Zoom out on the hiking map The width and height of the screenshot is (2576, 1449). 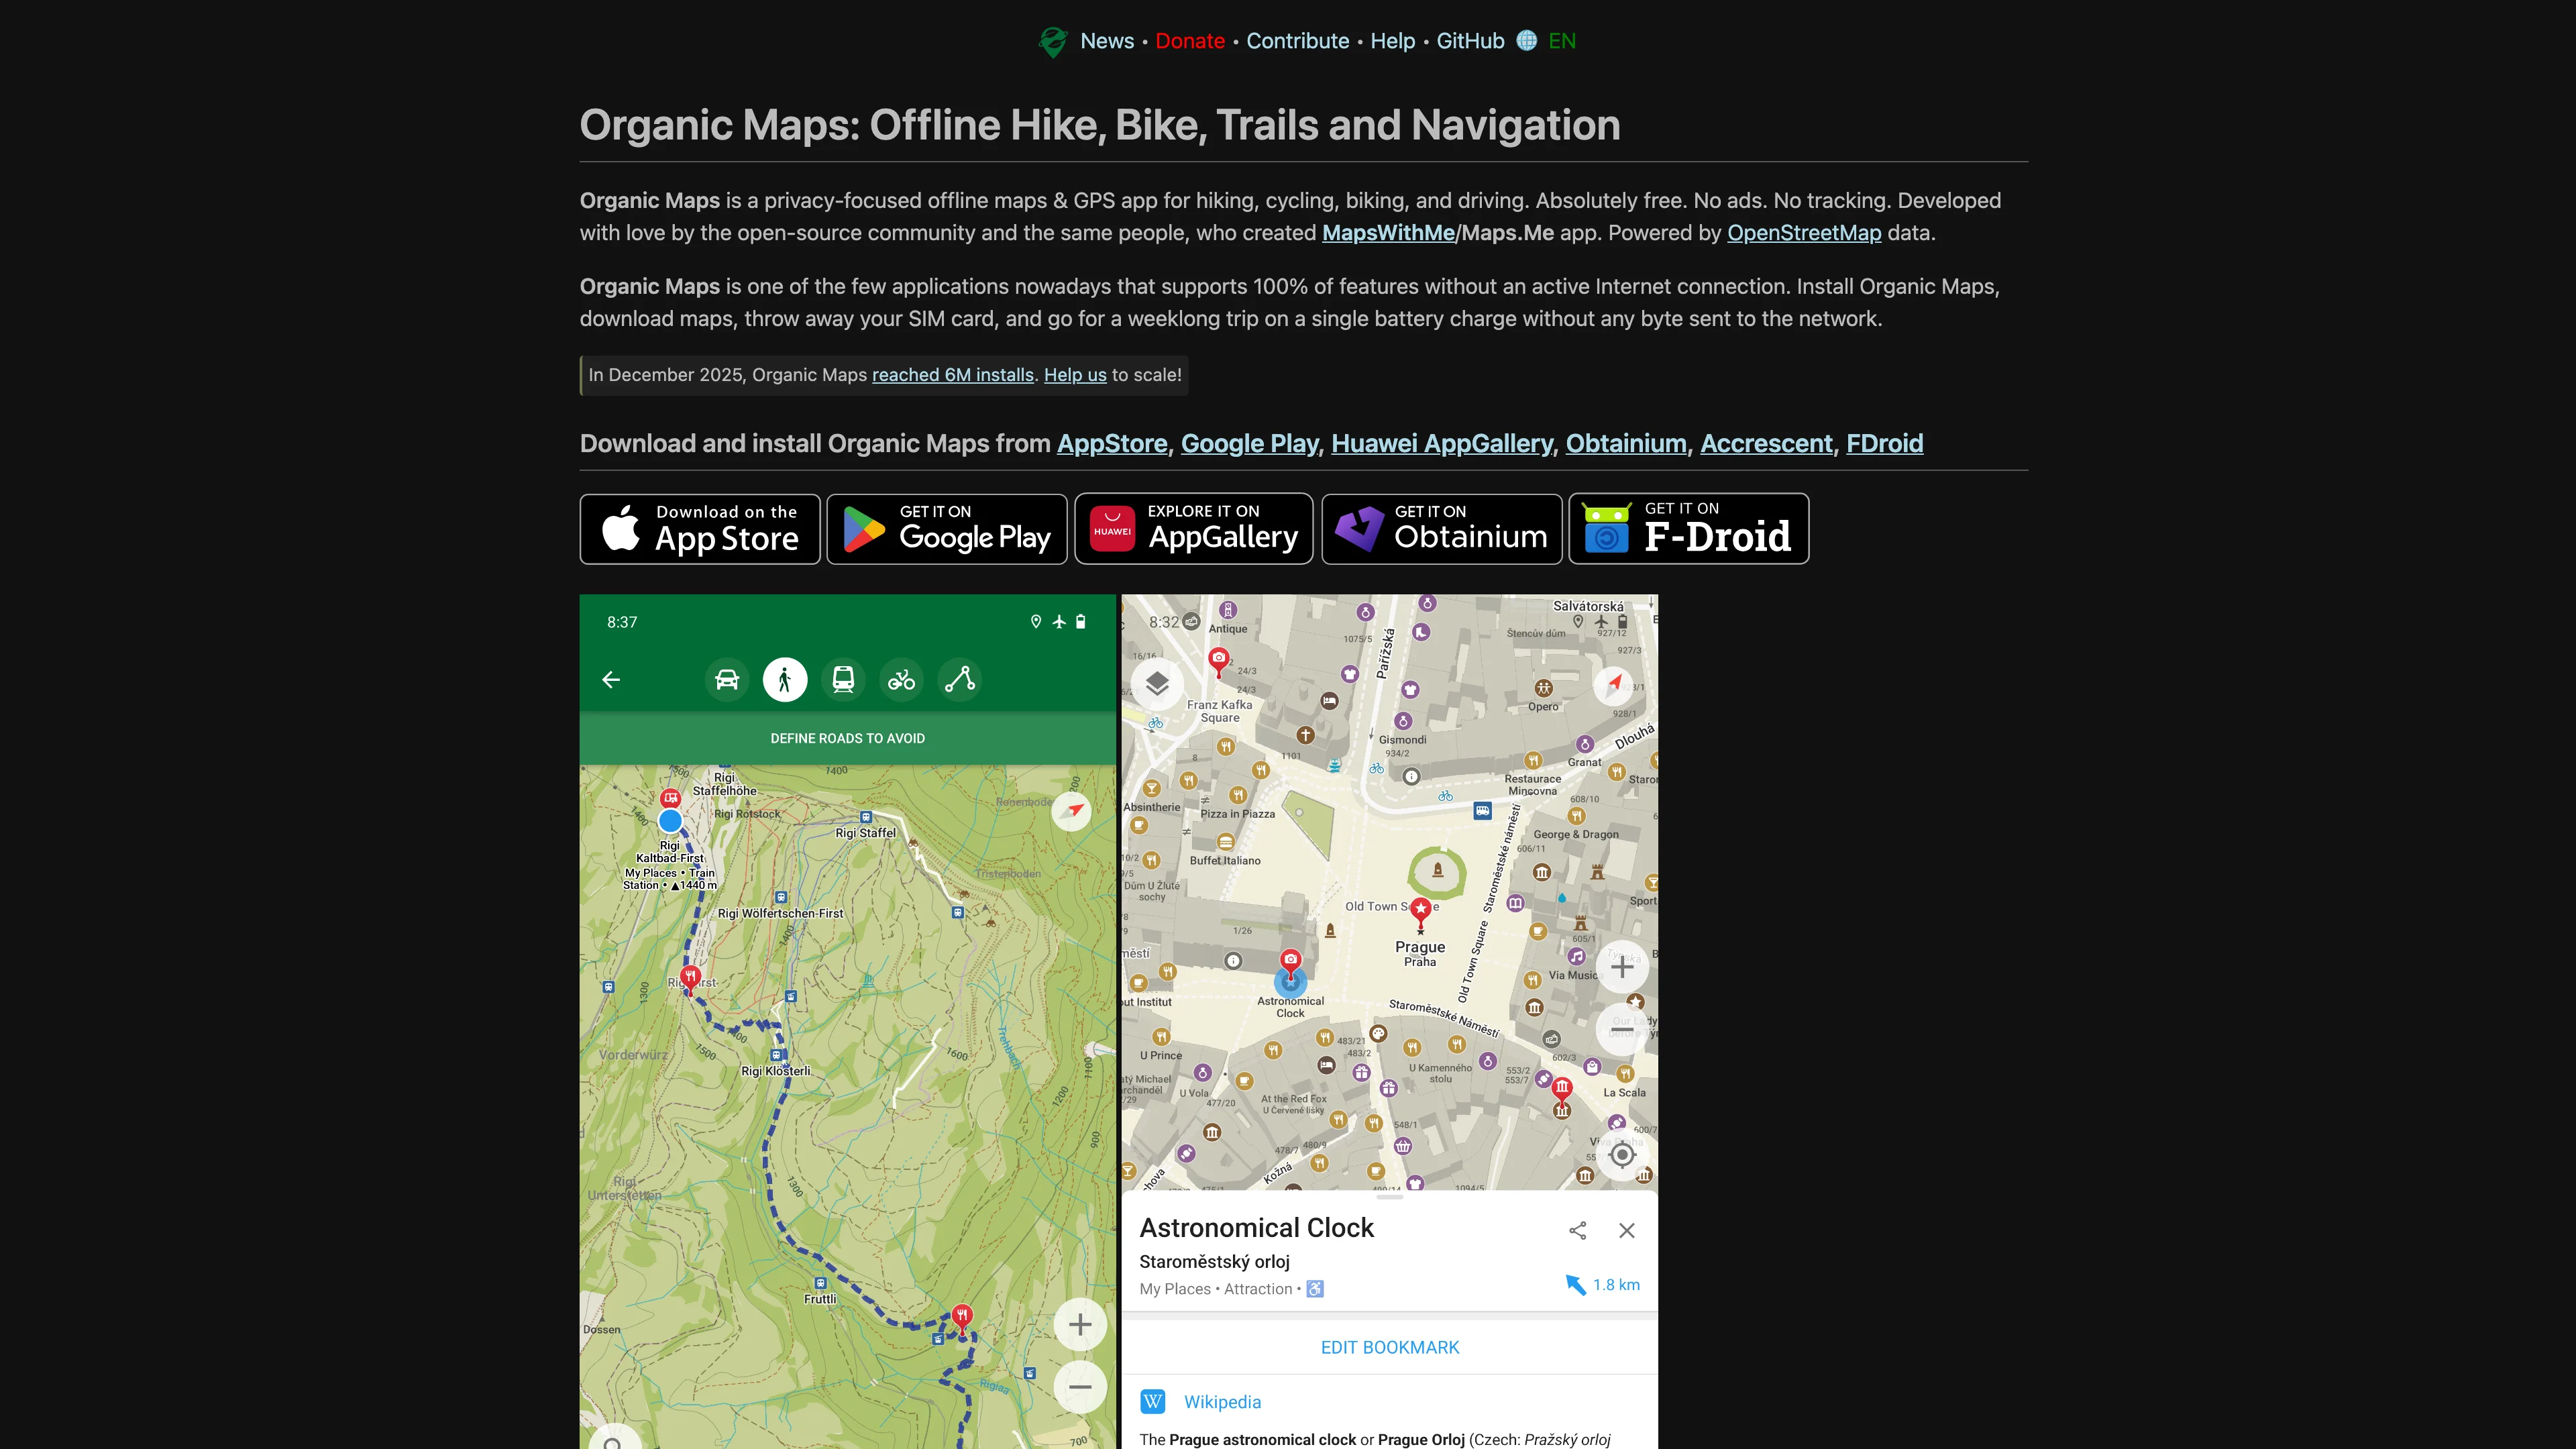[1080, 1387]
